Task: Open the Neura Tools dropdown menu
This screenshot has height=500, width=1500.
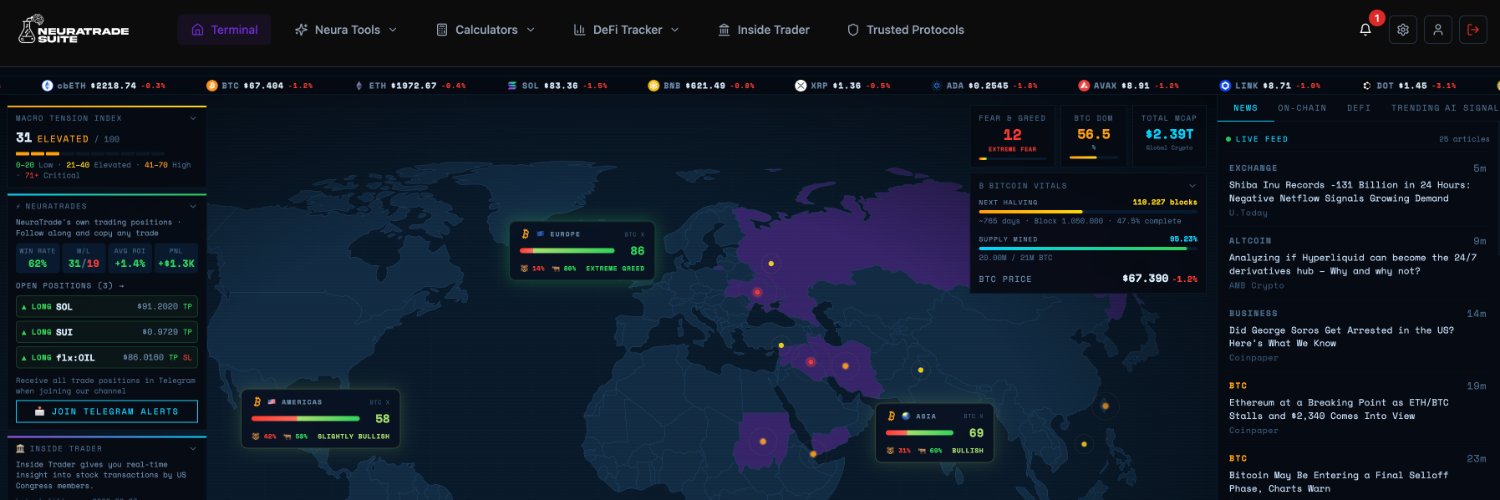Action: coord(346,30)
